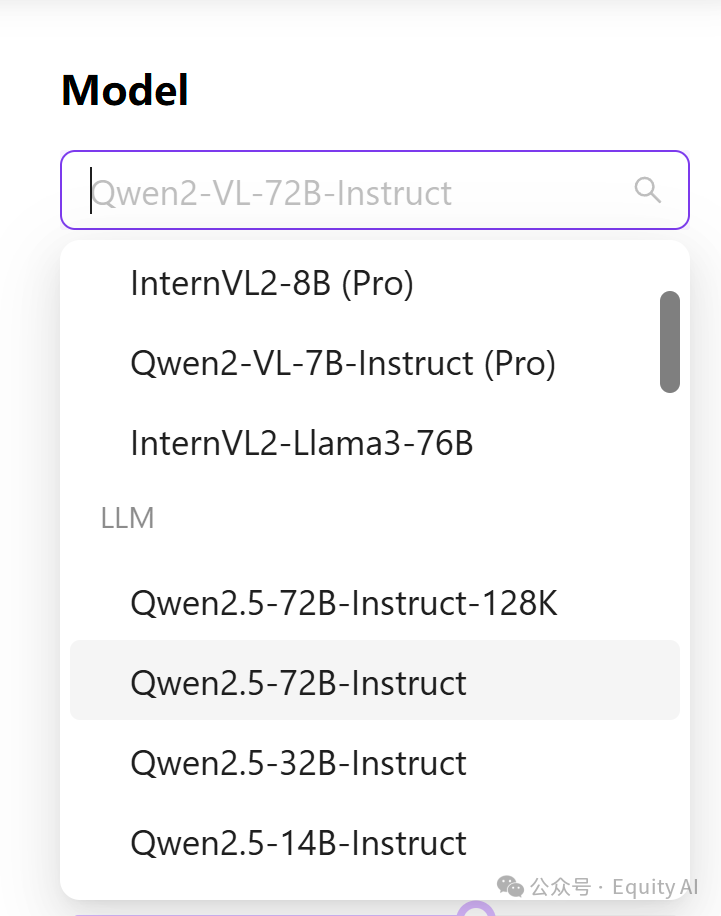Click the WeChat logo icon in watermark
This screenshot has height=916, width=721.
(510, 886)
